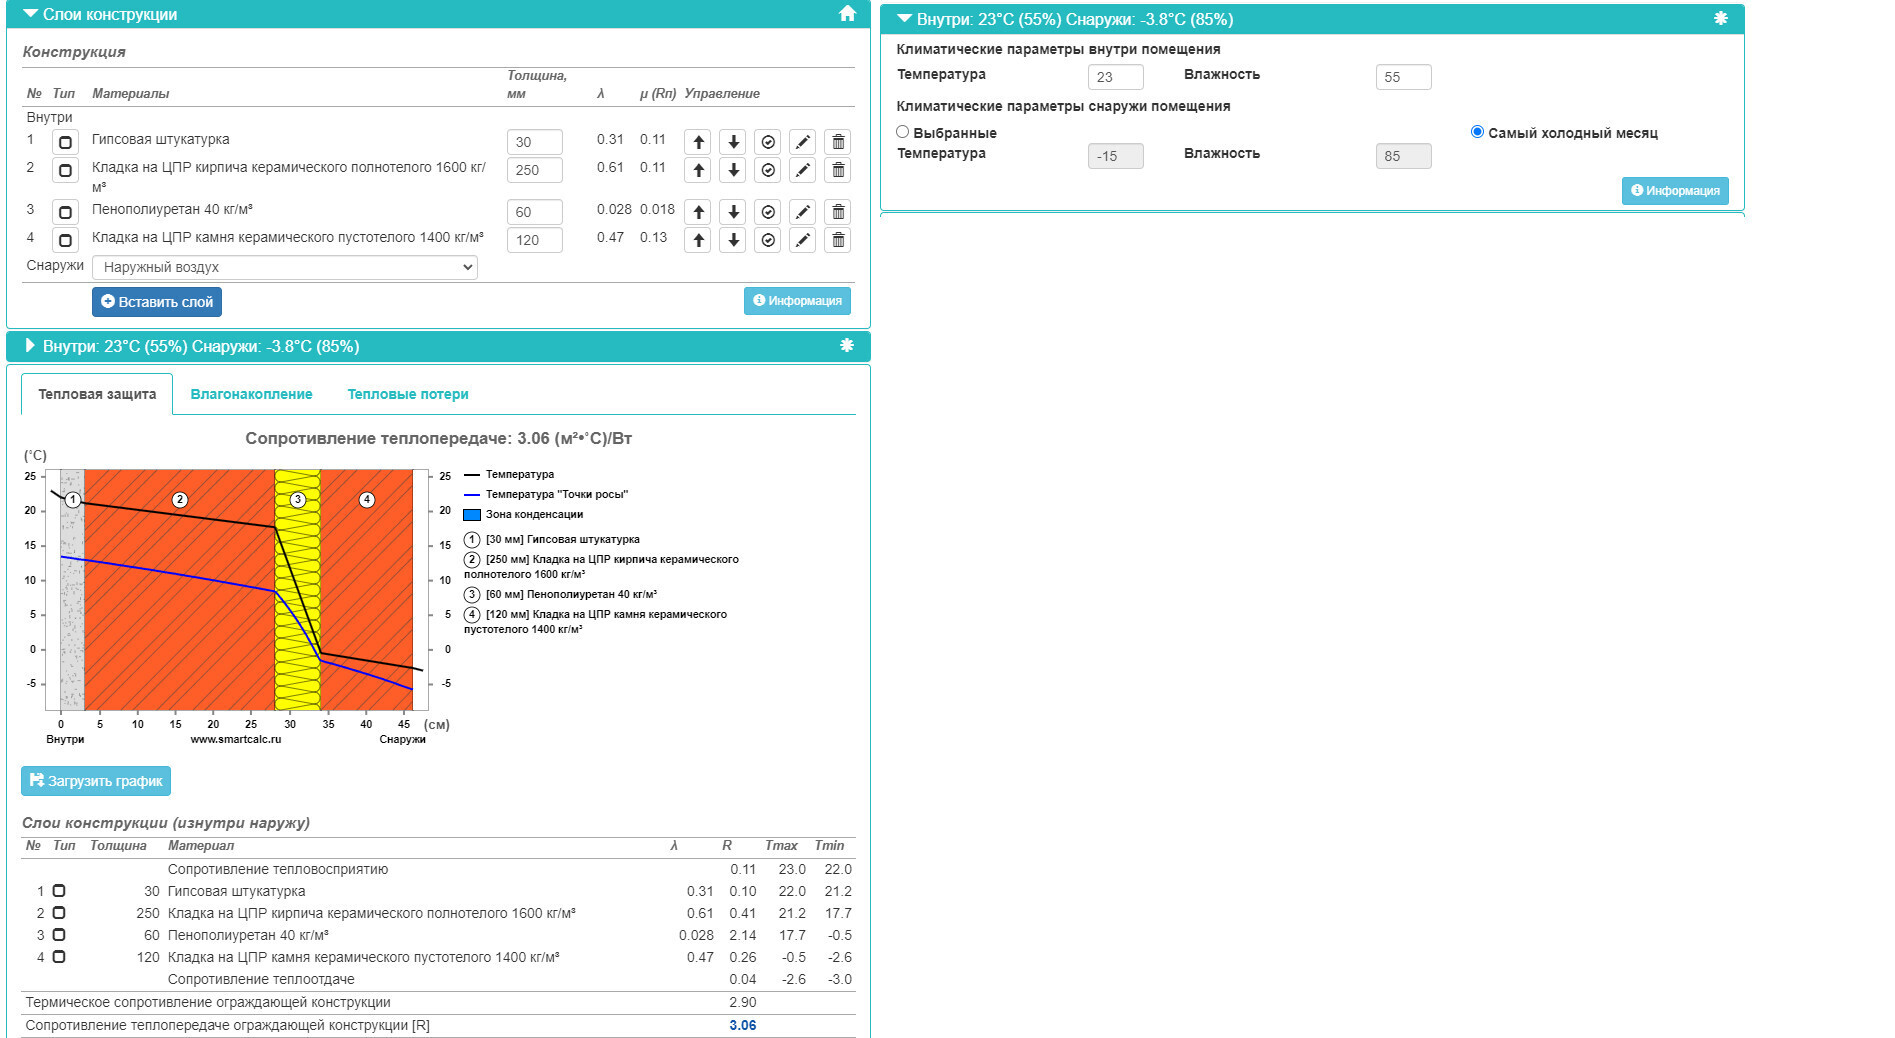Image resolution: width=1895 pixels, height=1038 pixels.
Task: Click checkmark icon for layer 2 brick masonry
Action: click(768, 170)
